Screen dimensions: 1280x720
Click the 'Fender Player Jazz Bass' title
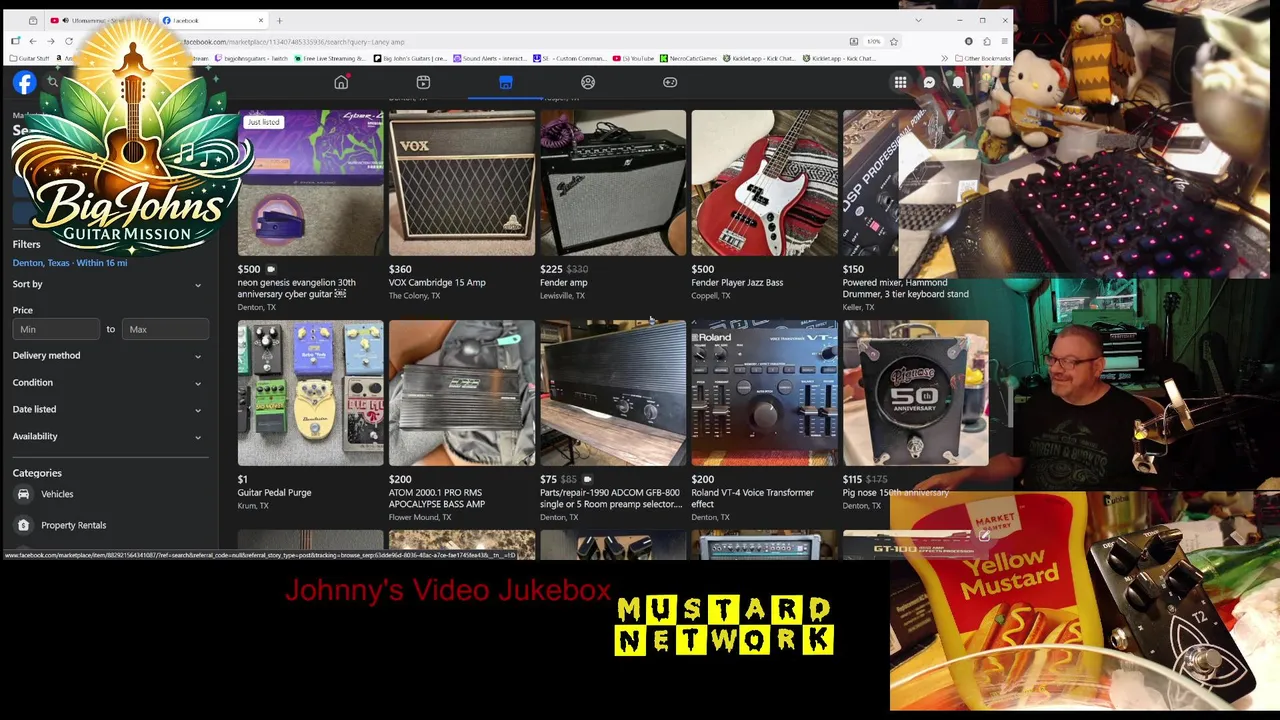pyautogui.click(x=737, y=283)
